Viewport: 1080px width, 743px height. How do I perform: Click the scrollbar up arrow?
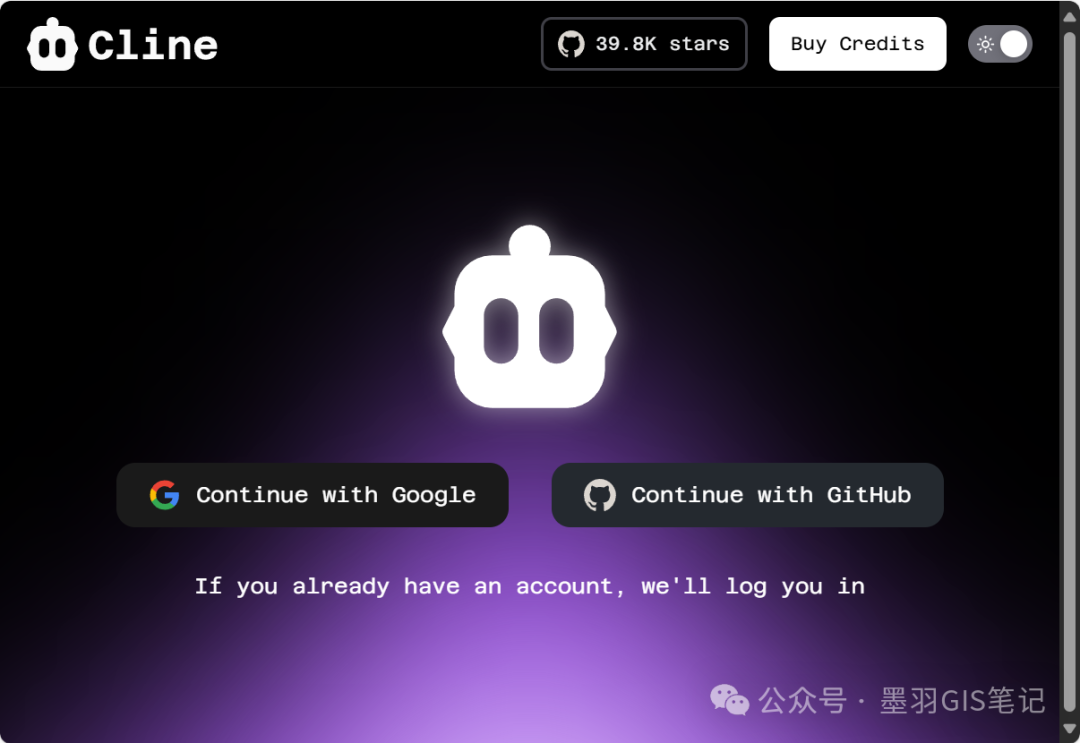tap(1069, 10)
